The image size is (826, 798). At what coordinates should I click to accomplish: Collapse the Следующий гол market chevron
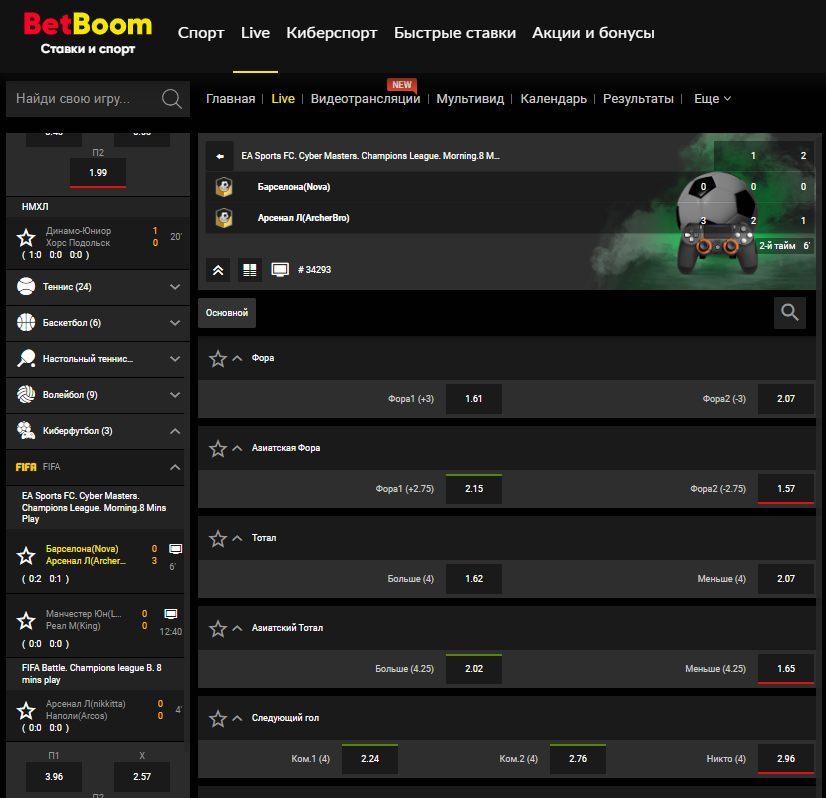[237, 718]
